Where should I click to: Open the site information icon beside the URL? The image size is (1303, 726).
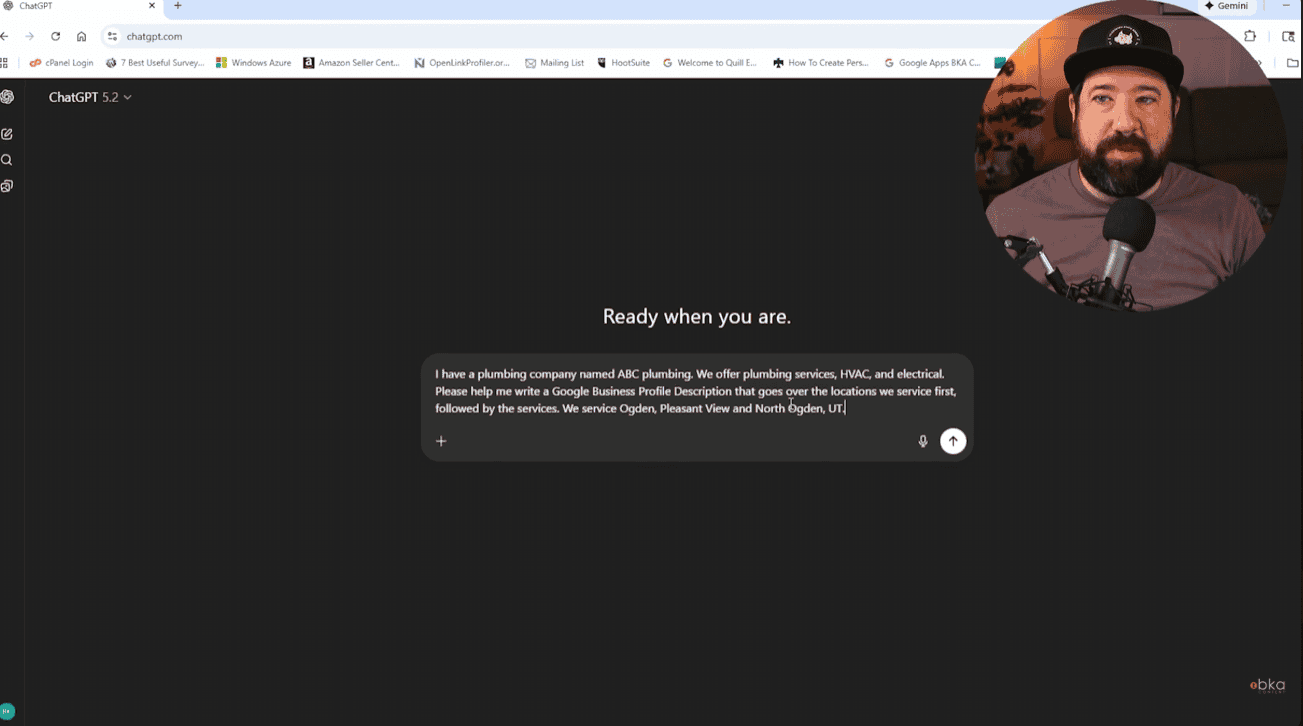click(x=112, y=36)
